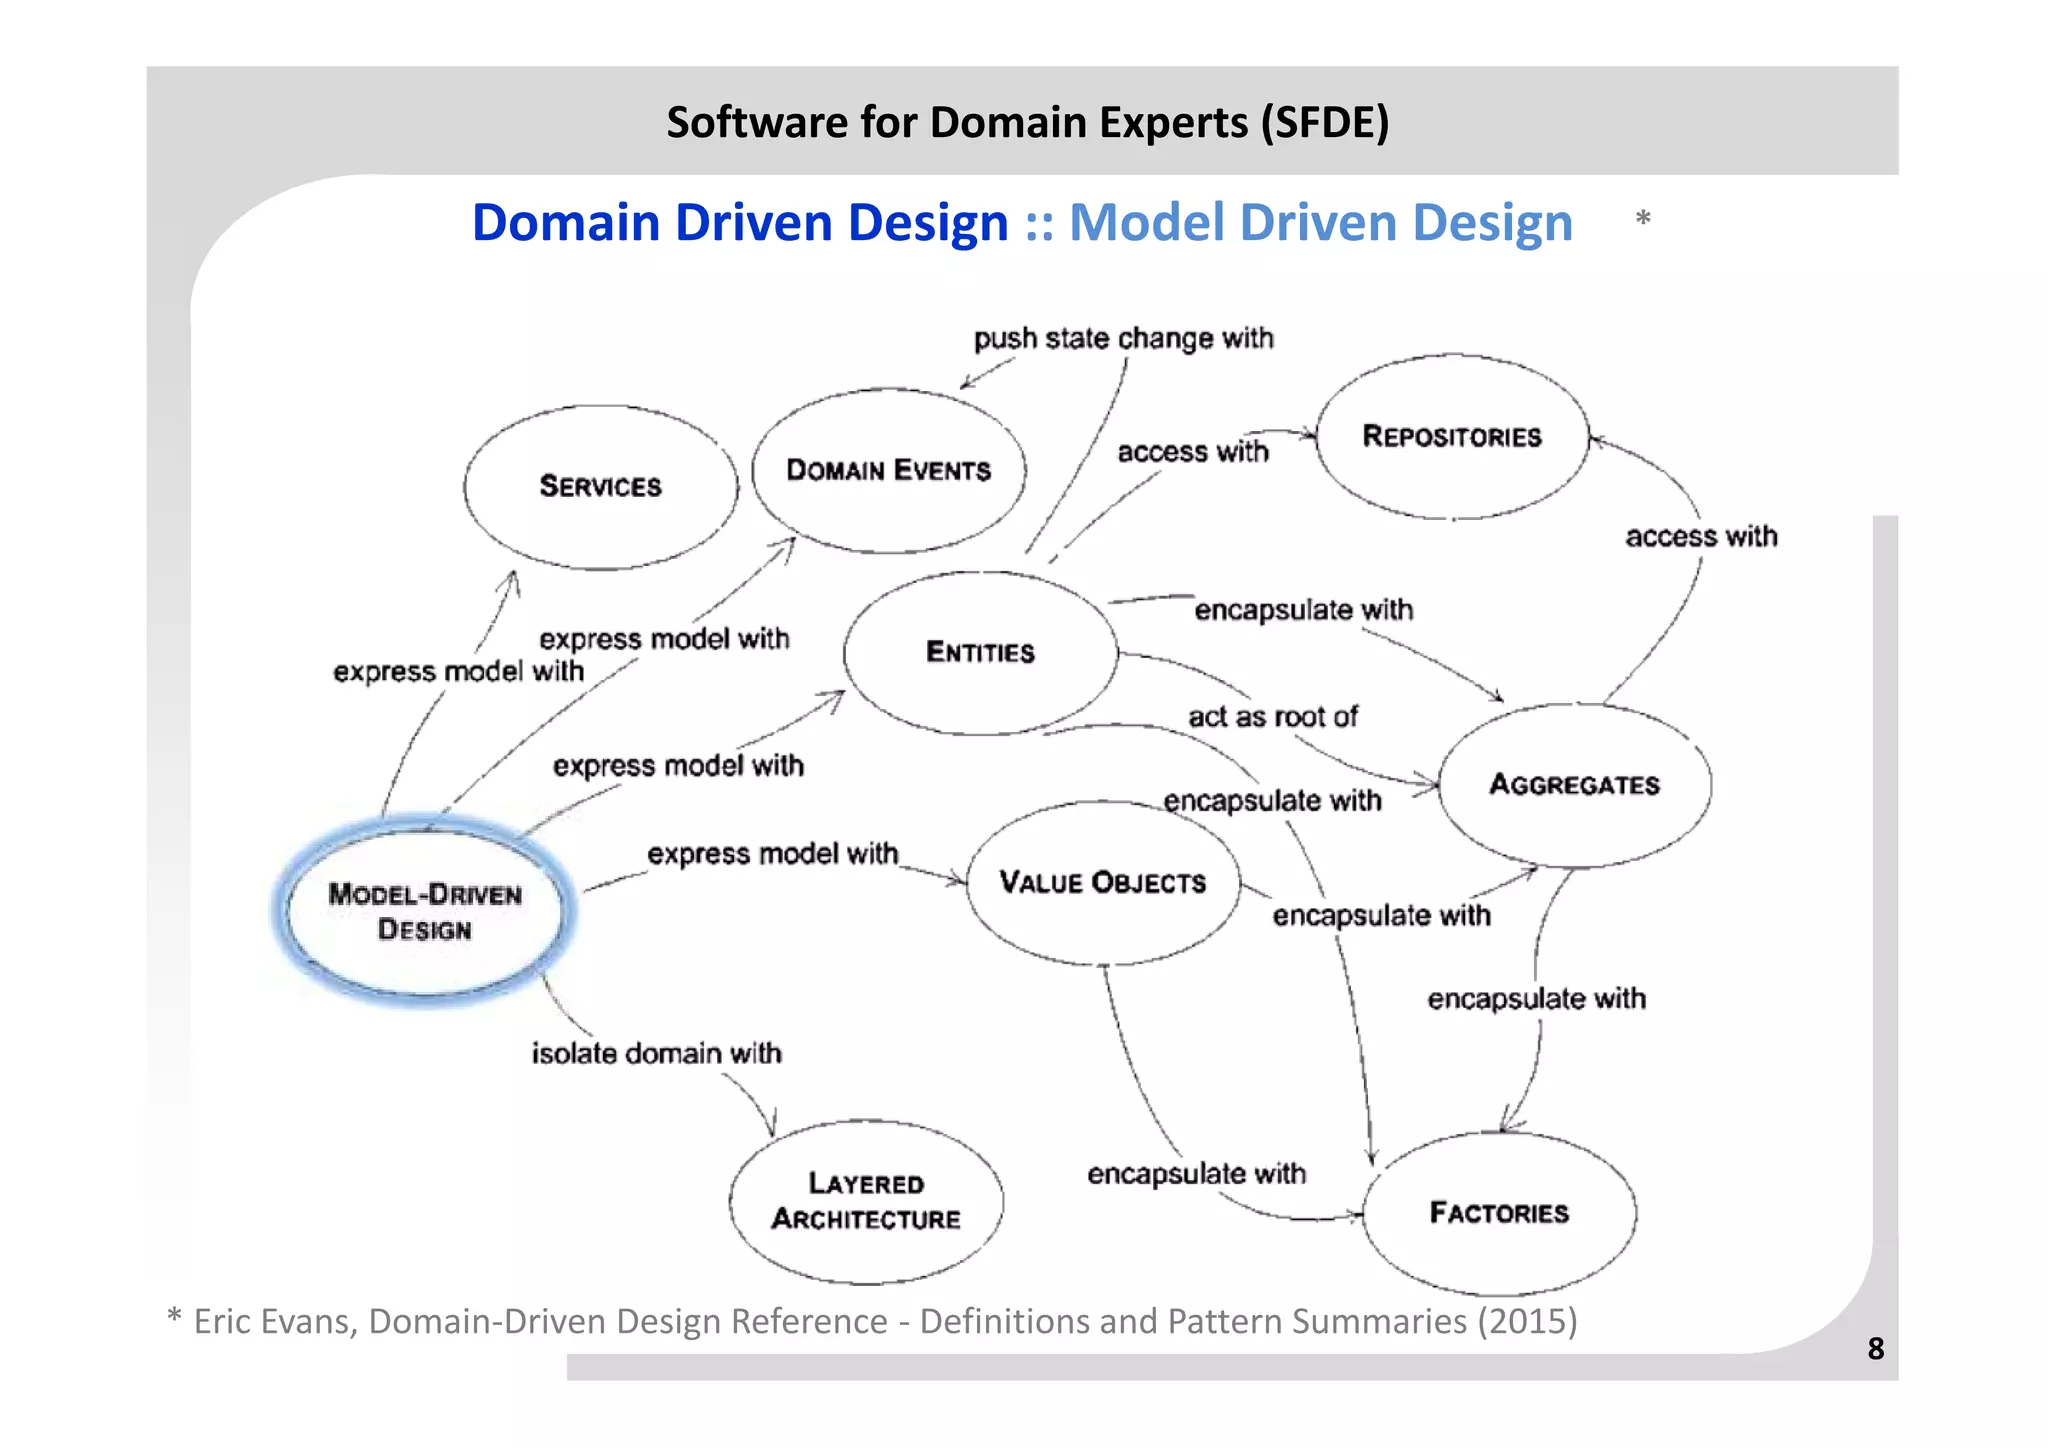This screenshot has width=2048, height=1448.
Task: Click the 'act as root of' label
Action: point(1273,717)
